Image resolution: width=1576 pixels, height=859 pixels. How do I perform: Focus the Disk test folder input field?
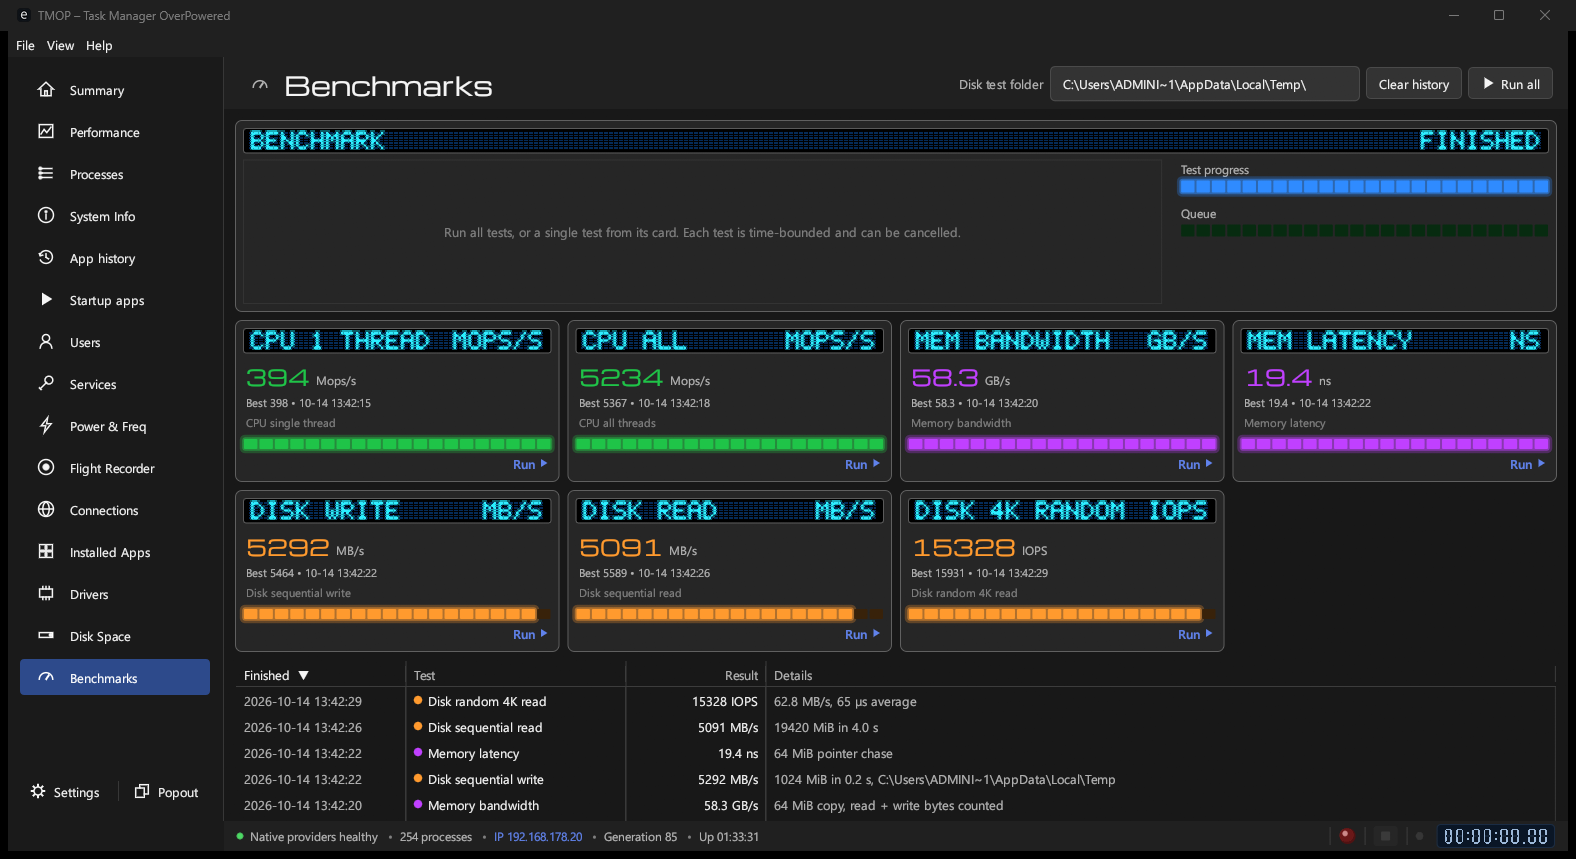coord(1205,84)
